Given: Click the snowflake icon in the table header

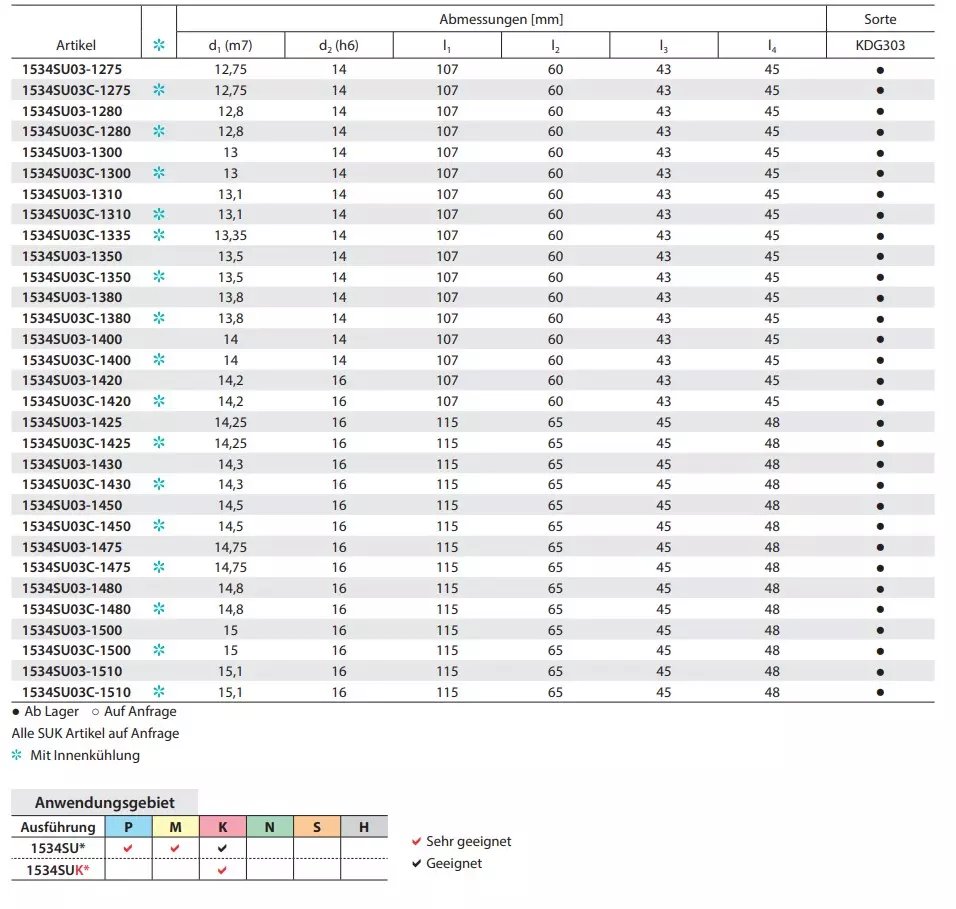Looking at the screenshot, I should pyautogui.click(x=158, y=46).
